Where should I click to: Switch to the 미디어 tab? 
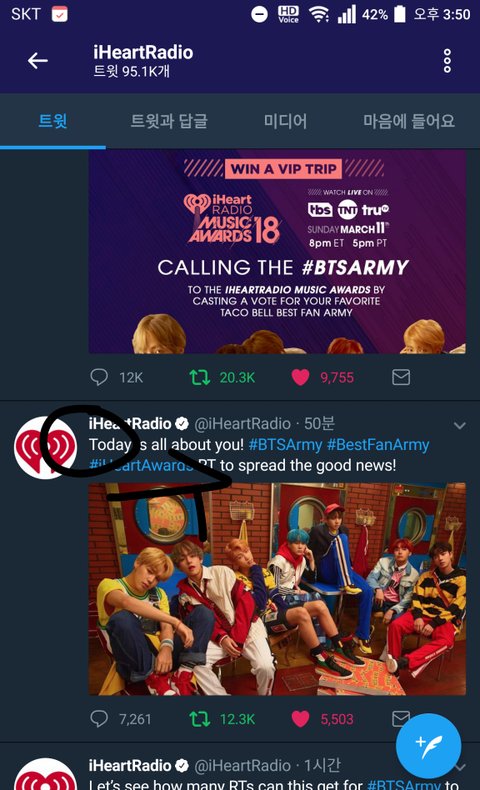285,121
